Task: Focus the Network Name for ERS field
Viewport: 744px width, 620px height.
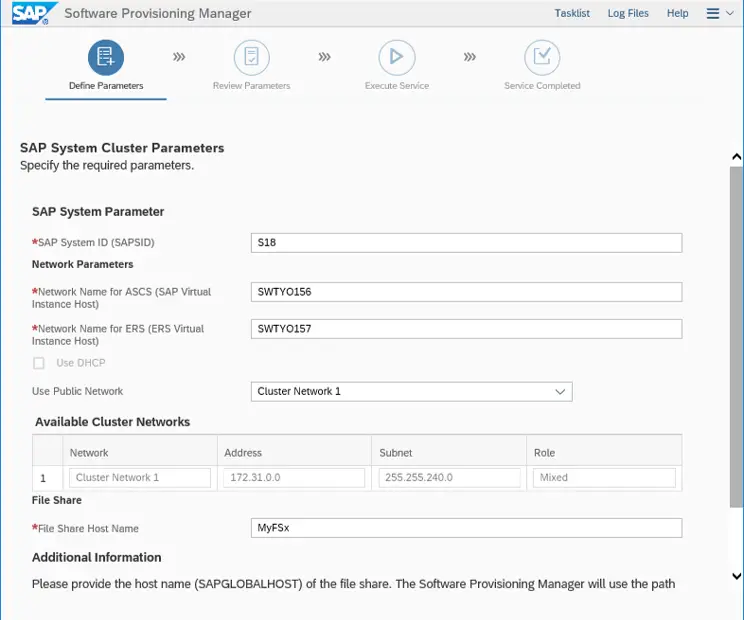Action: (x=466, y=329)
